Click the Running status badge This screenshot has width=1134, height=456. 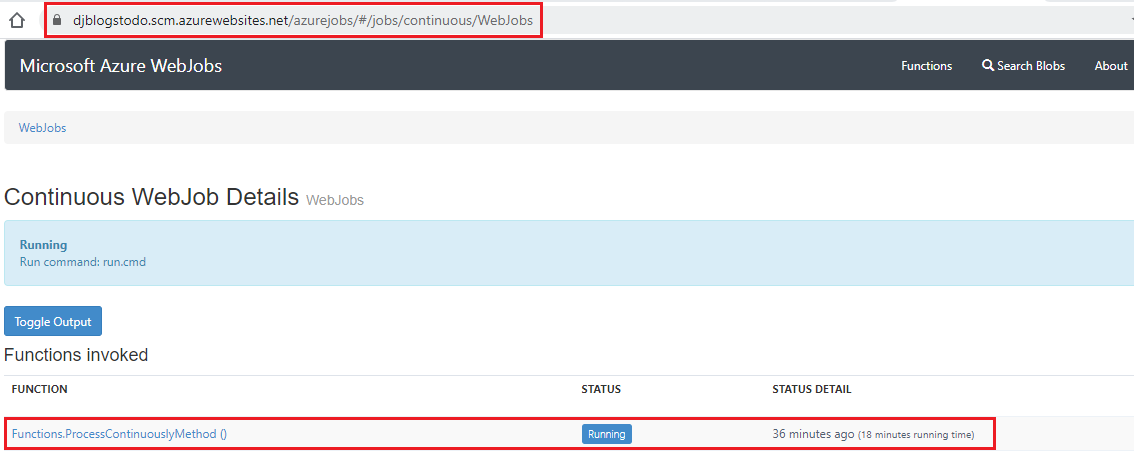tap(607, 434)
